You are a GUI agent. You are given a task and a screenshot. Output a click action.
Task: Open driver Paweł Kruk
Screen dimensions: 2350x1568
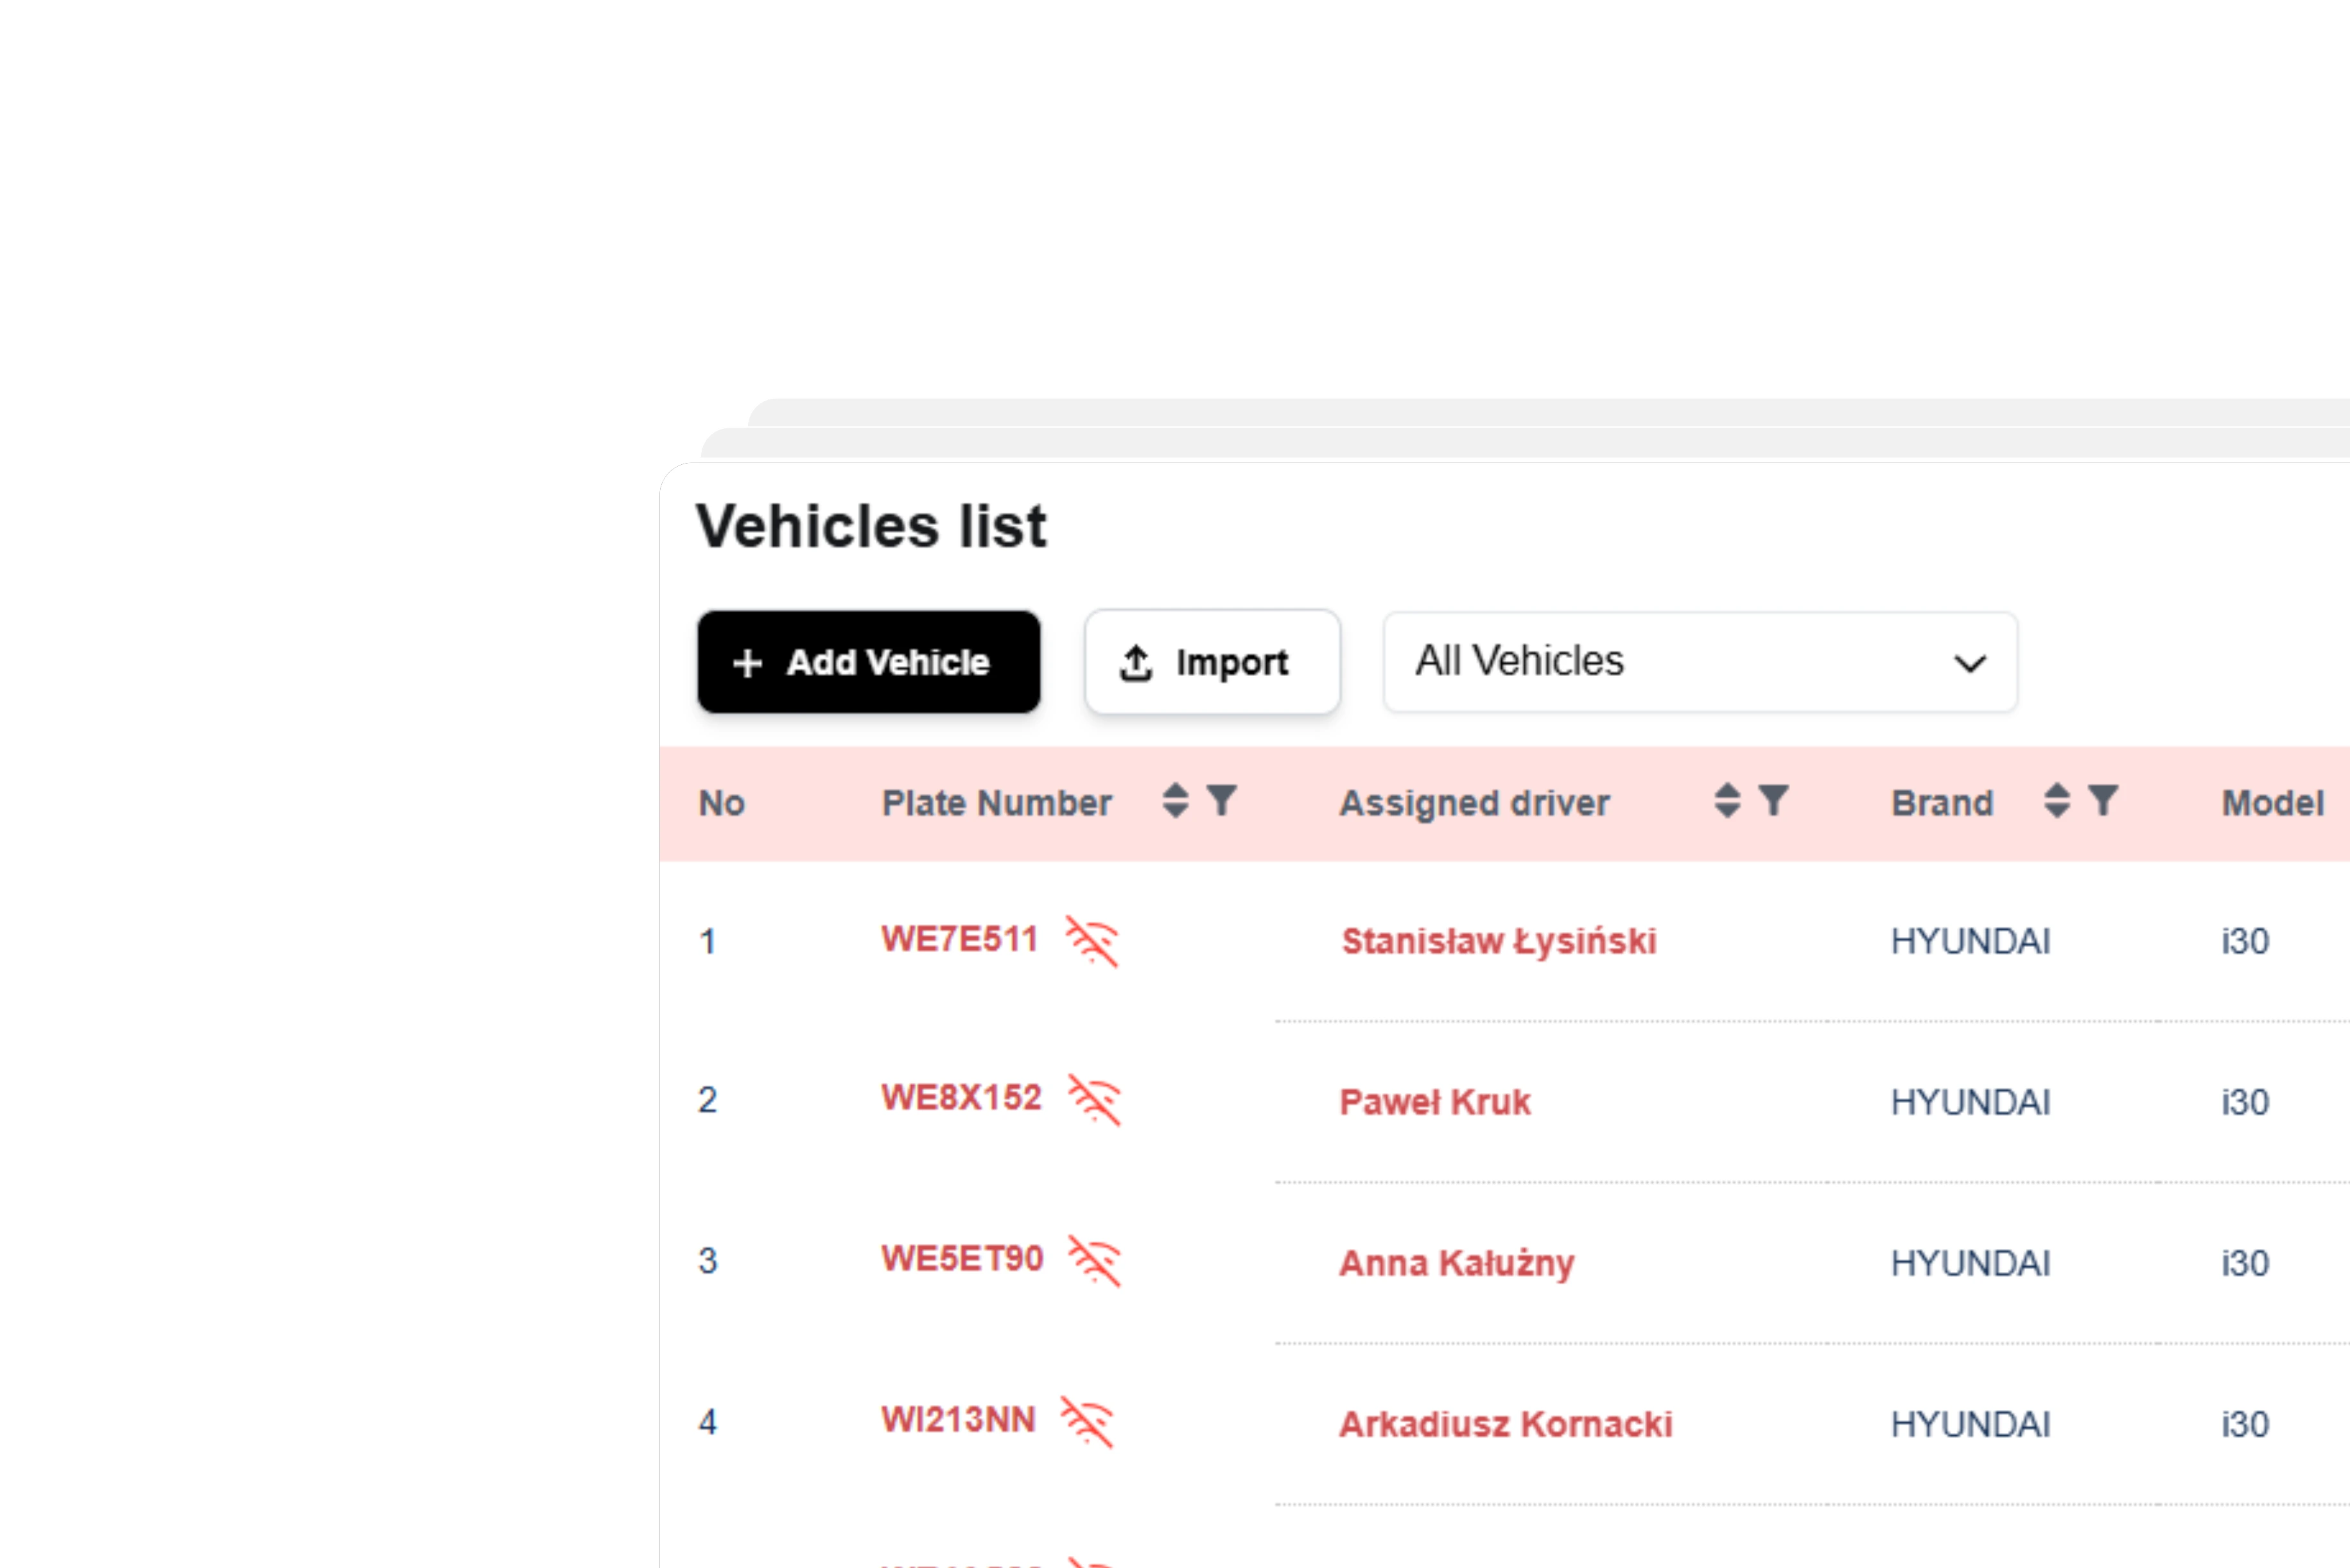tap(1435, 1102)
